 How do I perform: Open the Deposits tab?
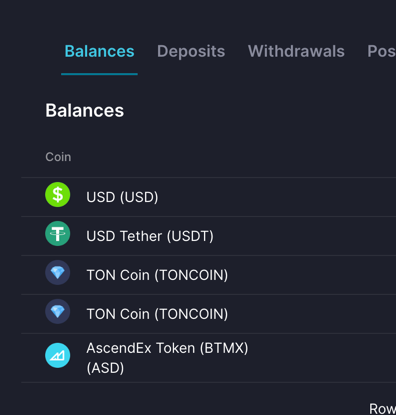191,51
